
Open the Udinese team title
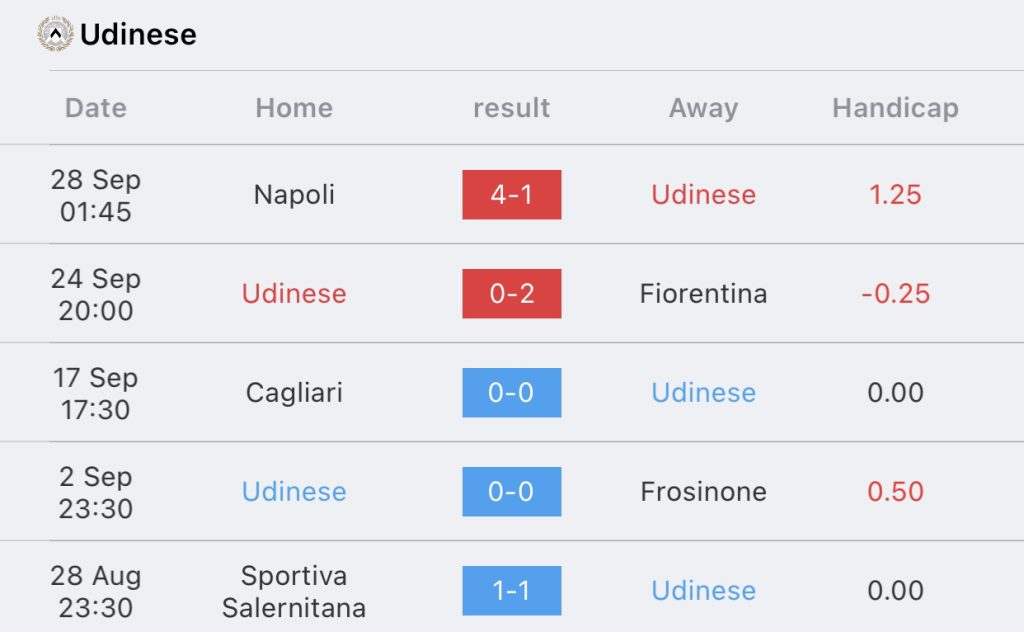coord(138,35)
